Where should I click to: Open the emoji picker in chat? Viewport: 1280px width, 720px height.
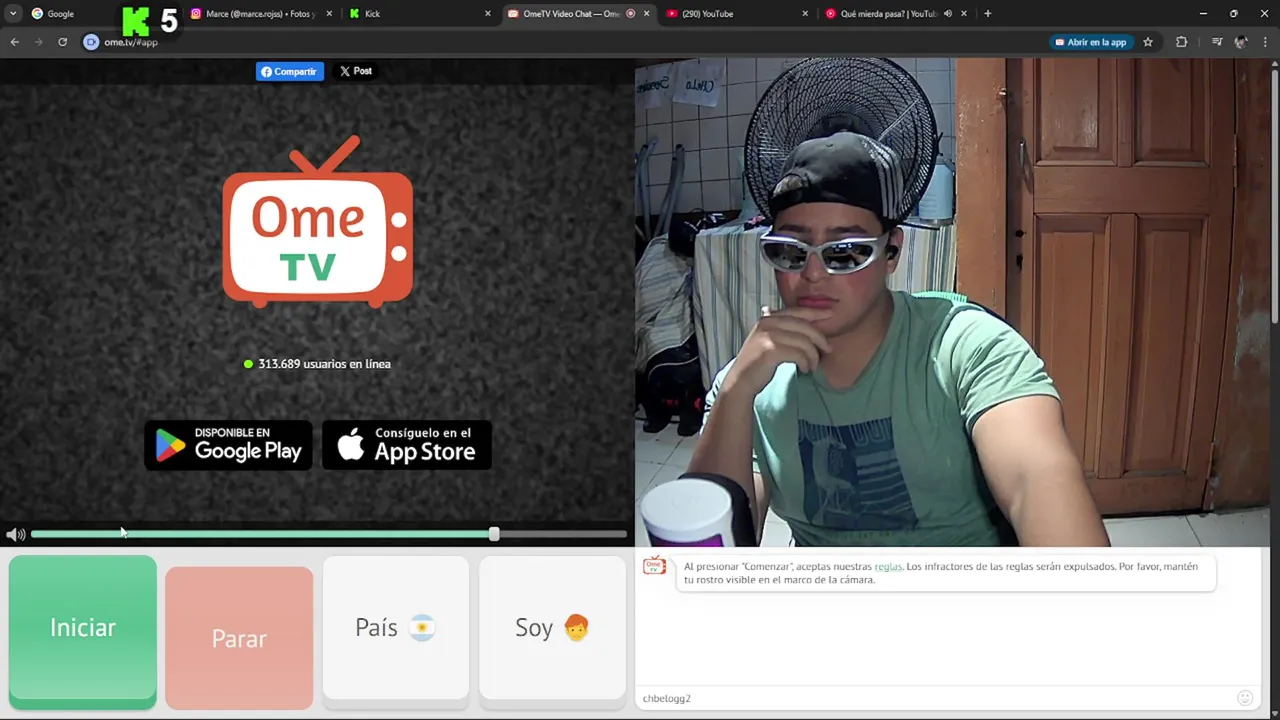pos(1245,698)
